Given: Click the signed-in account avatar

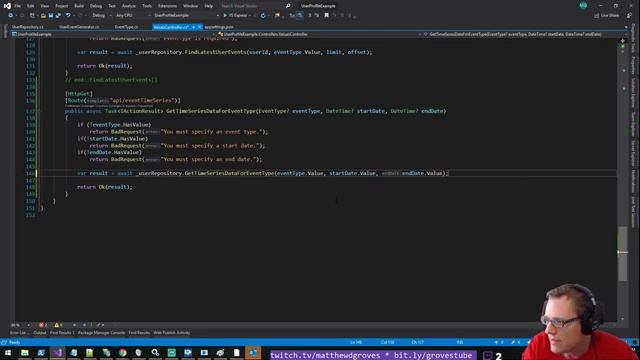Looking at the screenshot, I should [583, 5].
